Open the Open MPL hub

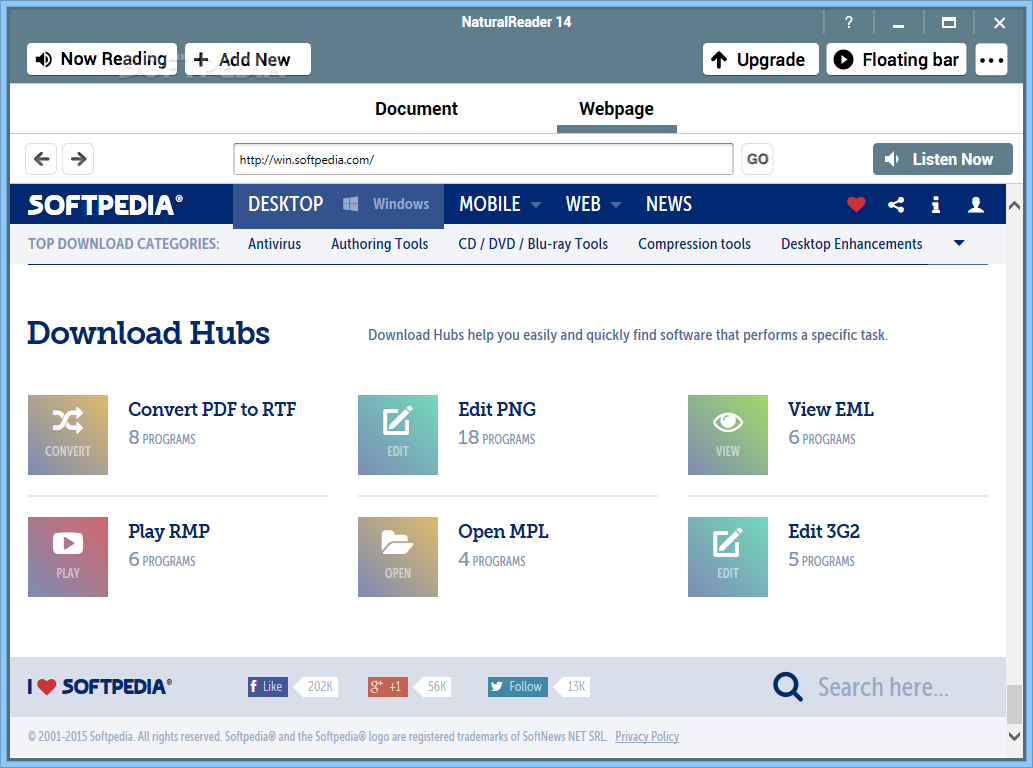coord(503,532)
